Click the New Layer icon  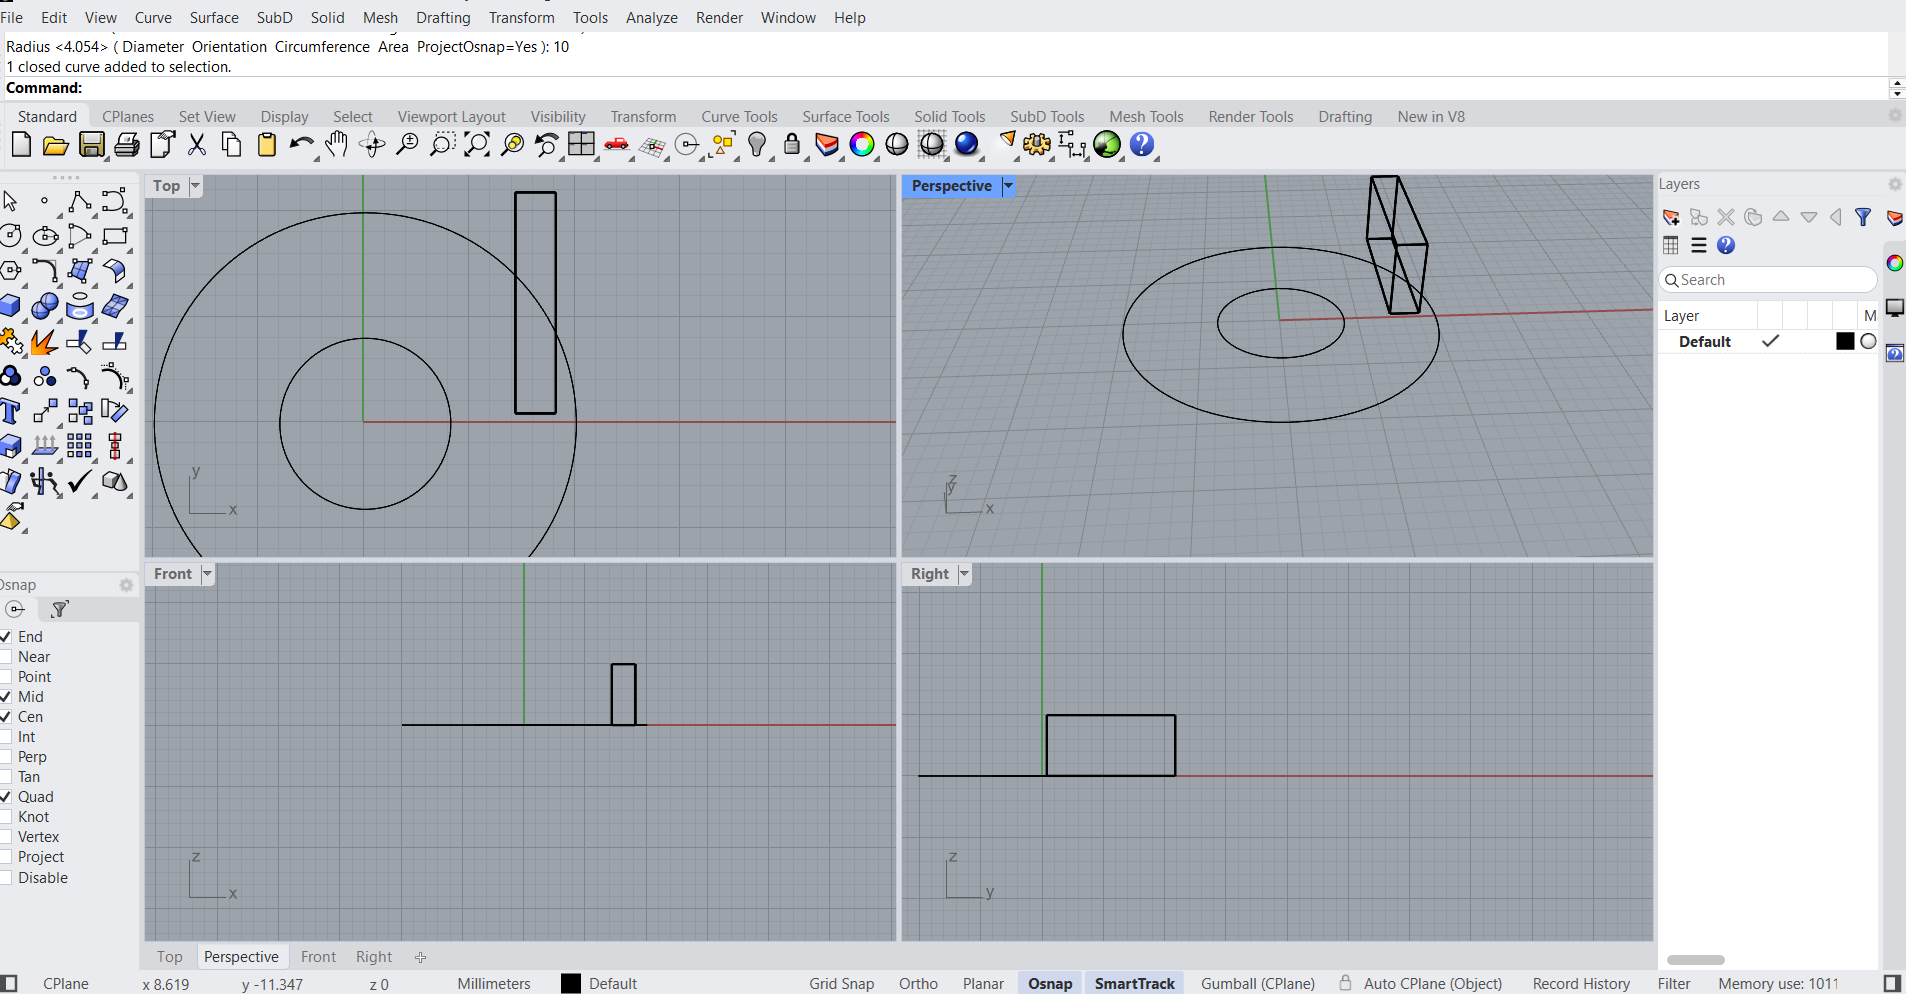coord(1670,217)
